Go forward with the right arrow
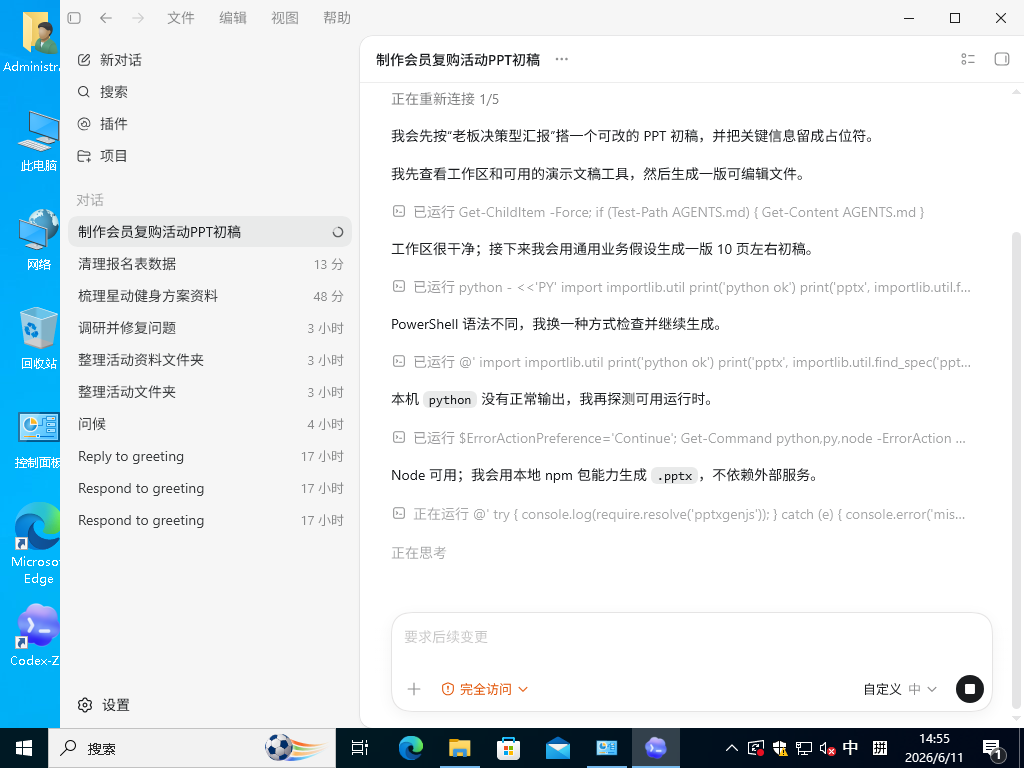 [x=138, y=18]
